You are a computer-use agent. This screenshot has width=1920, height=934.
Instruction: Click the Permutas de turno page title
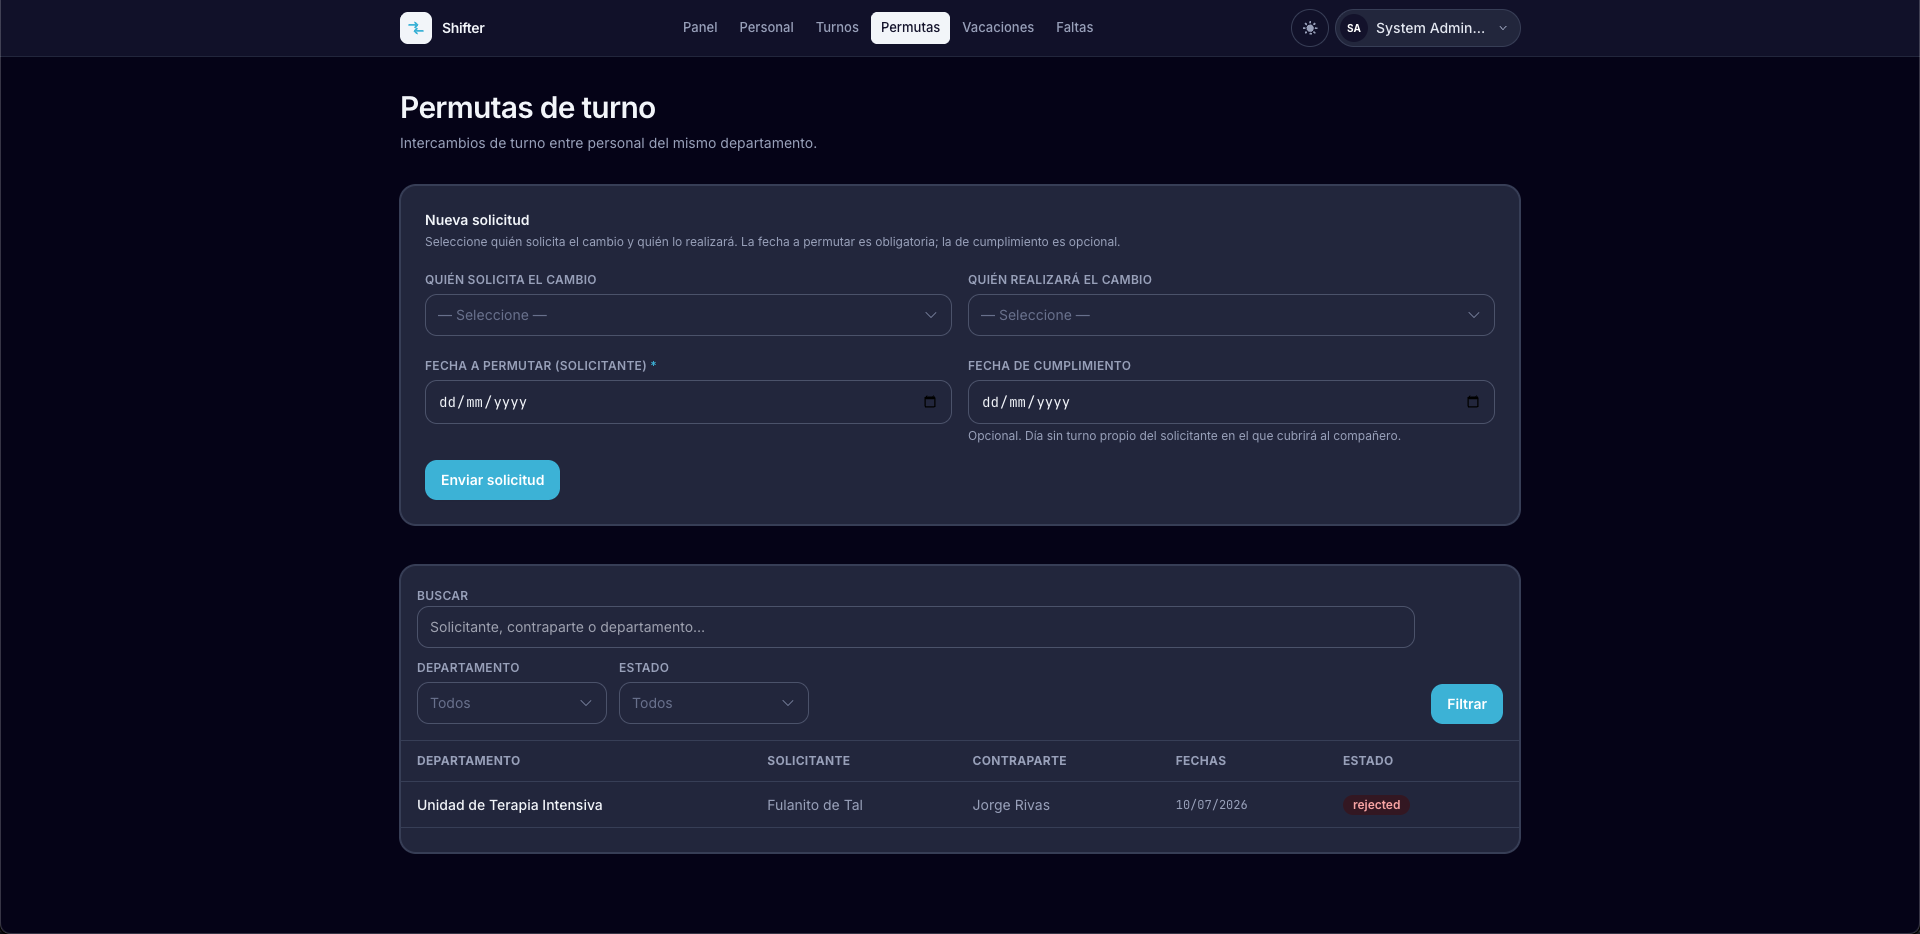[528, 107]
